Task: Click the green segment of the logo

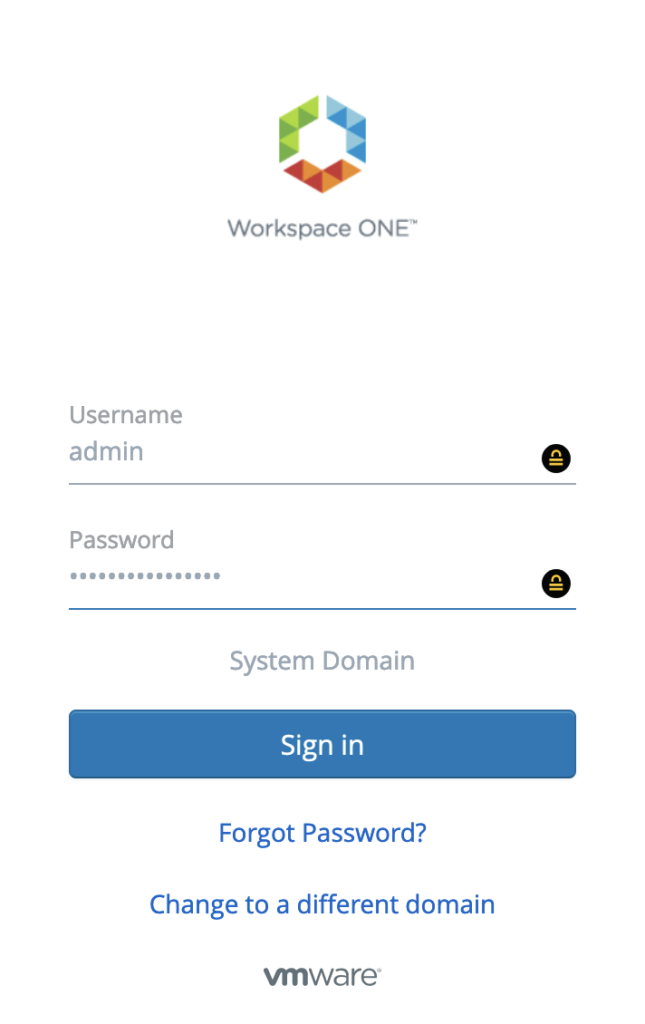Action: click(297, 126)
